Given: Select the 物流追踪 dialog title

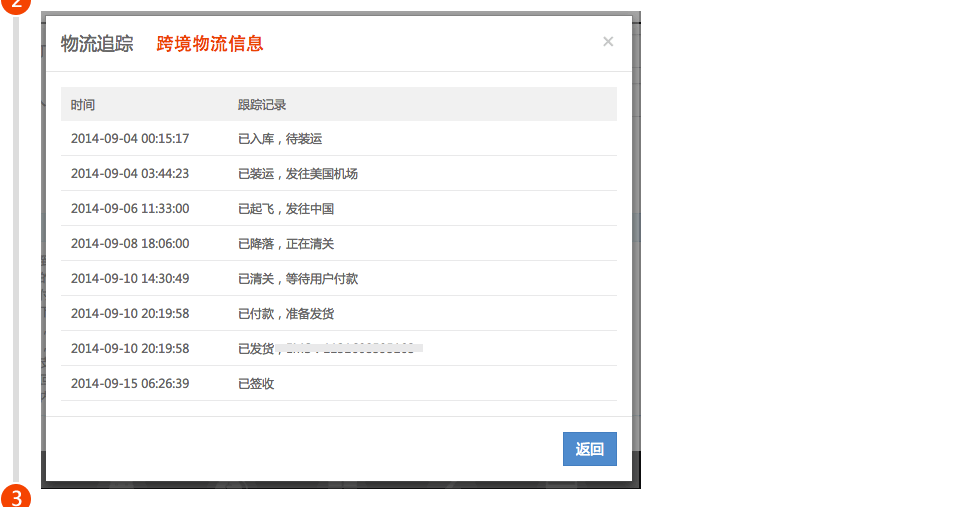Looking at the screenshot, I should 97,44.
